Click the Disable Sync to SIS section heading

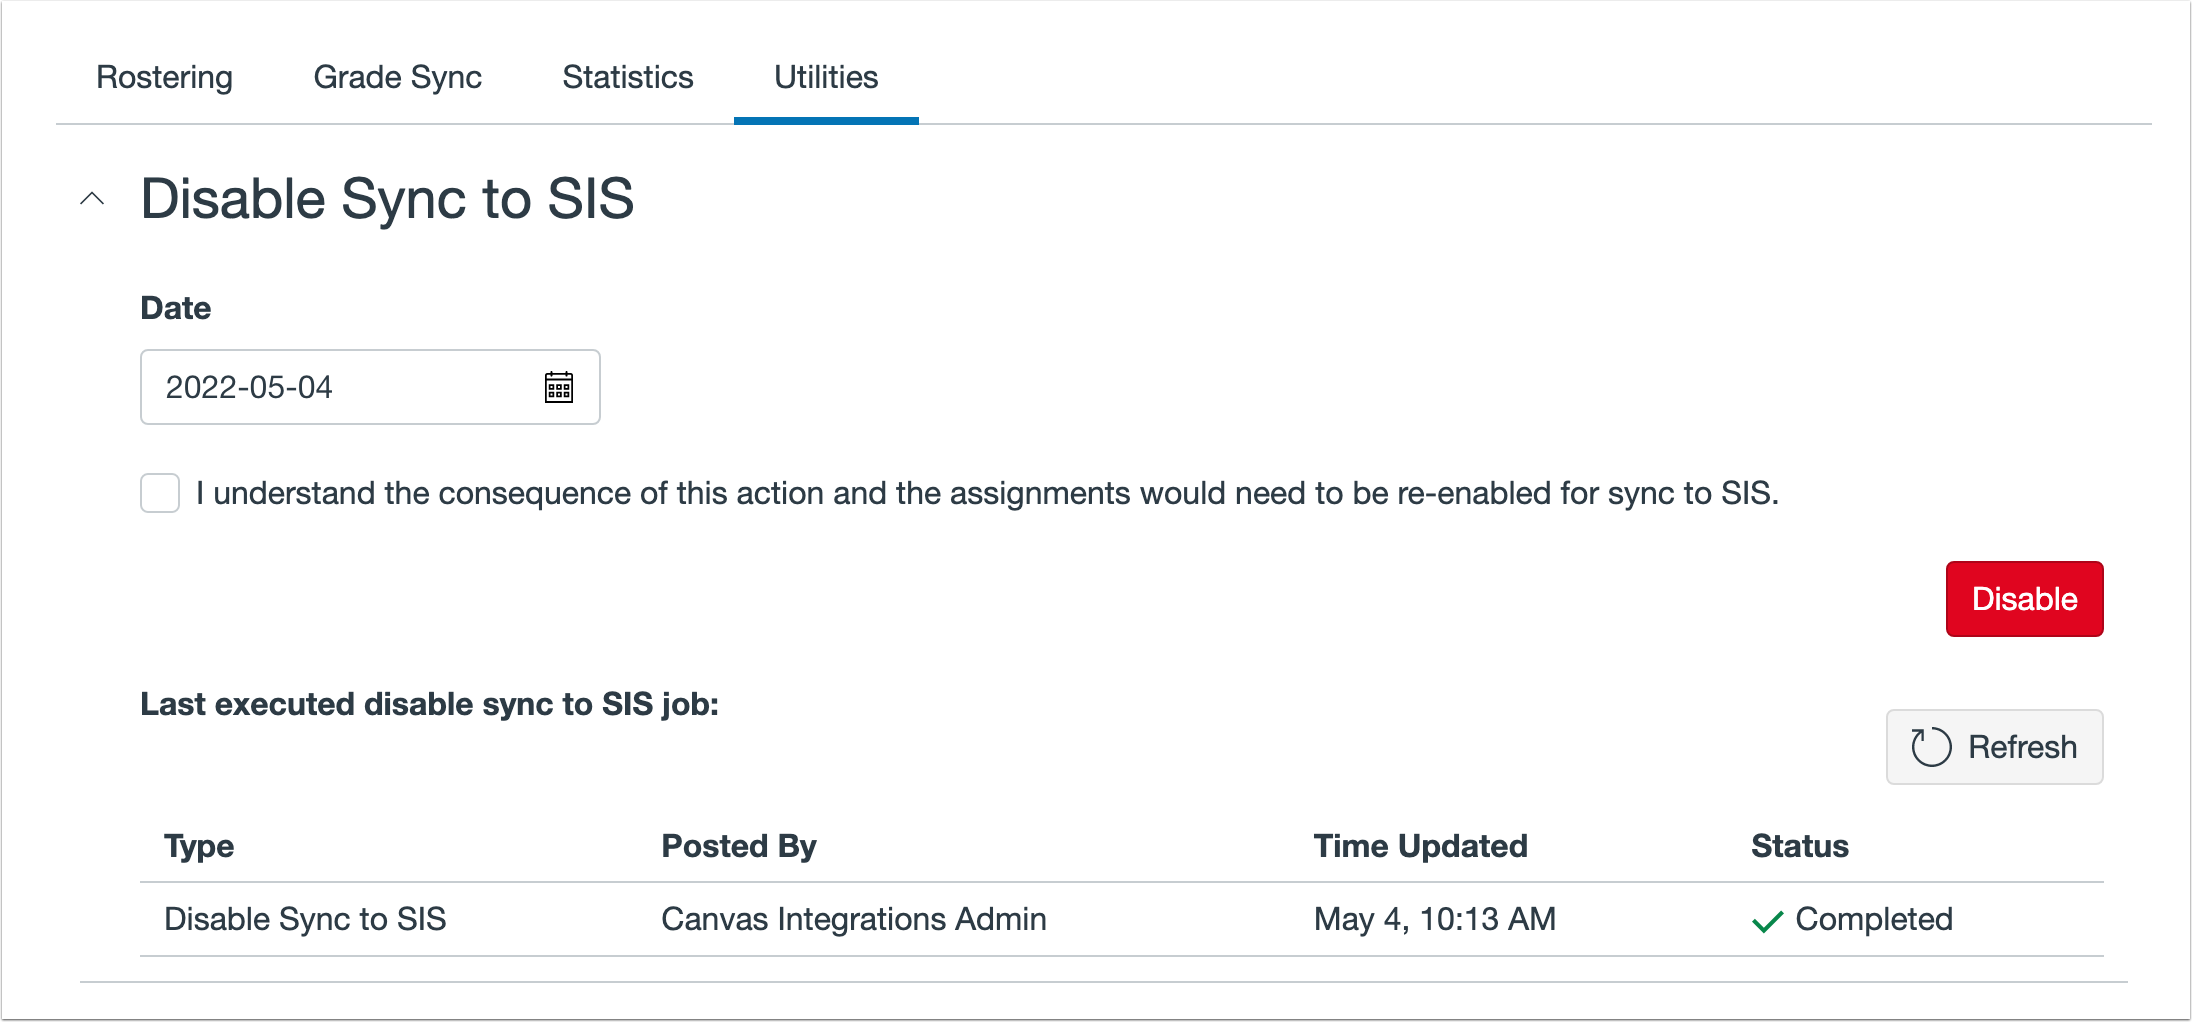[387, 198]
